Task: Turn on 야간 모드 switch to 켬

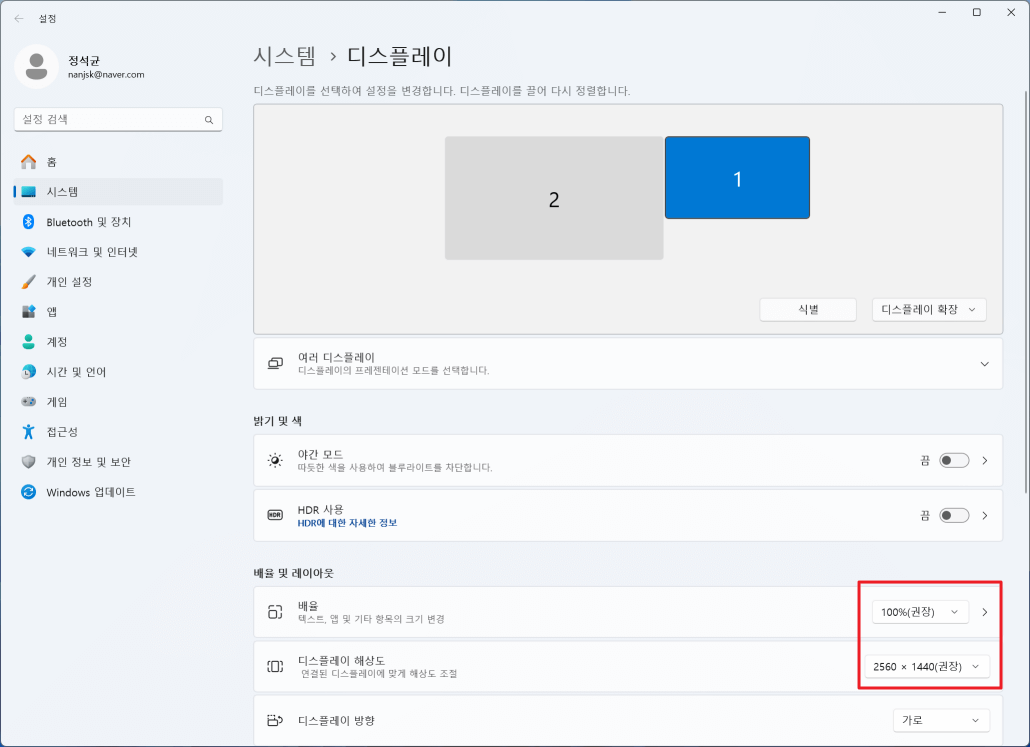Action: pyautogui.click(x=954, y=460)
